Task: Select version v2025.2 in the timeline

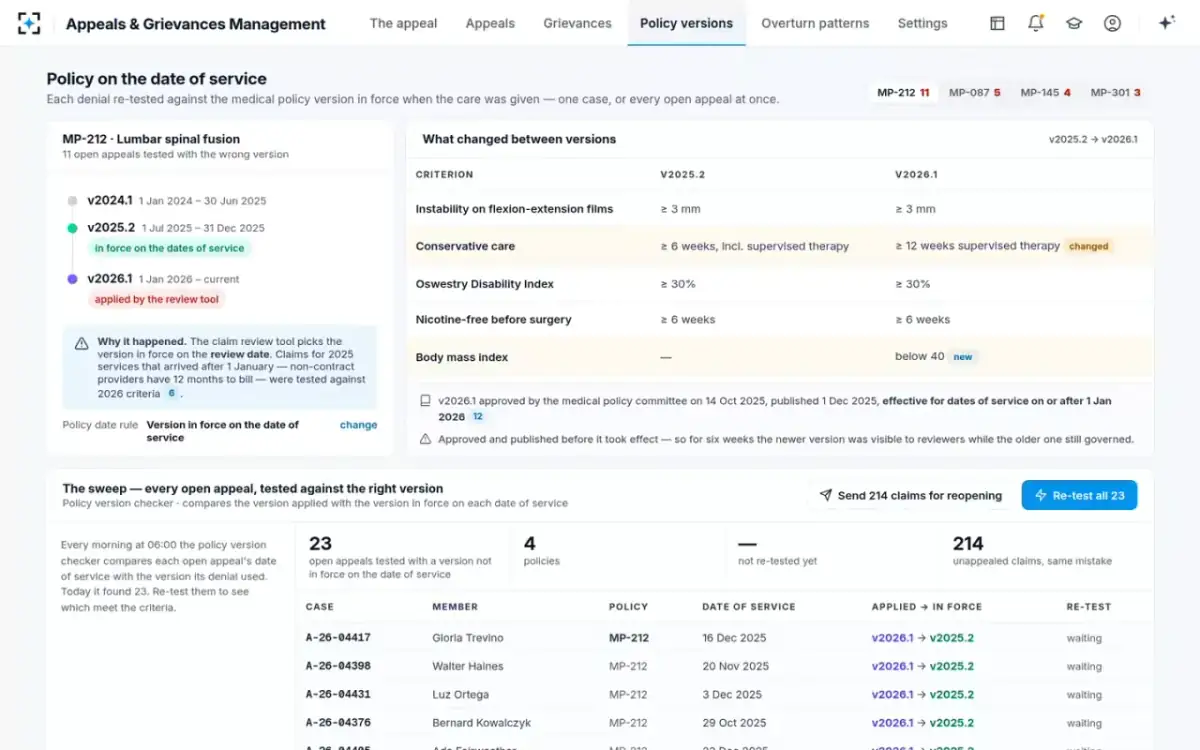Action: [x=111, y=228]
